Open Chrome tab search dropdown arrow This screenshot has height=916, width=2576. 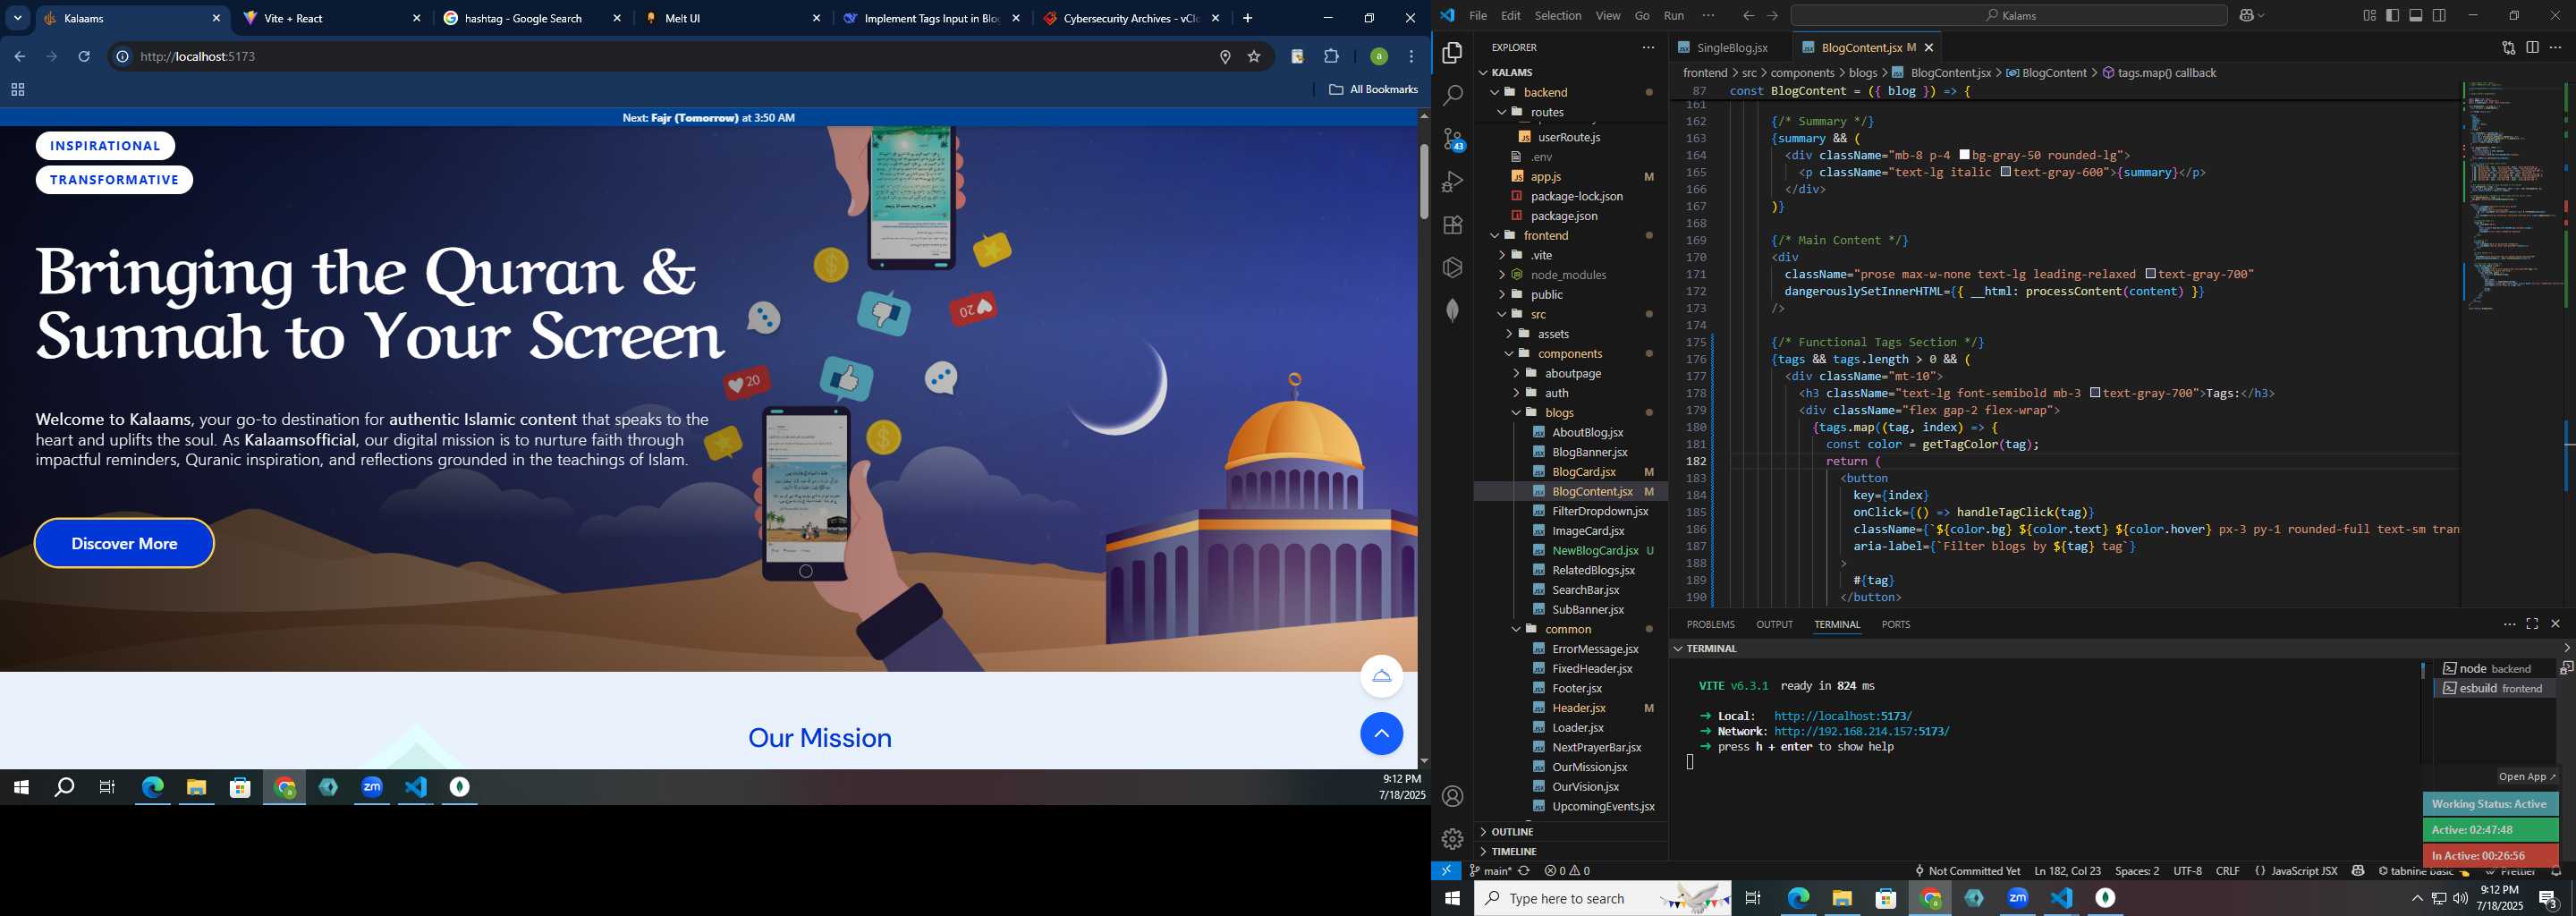click(x=17, y=18)
